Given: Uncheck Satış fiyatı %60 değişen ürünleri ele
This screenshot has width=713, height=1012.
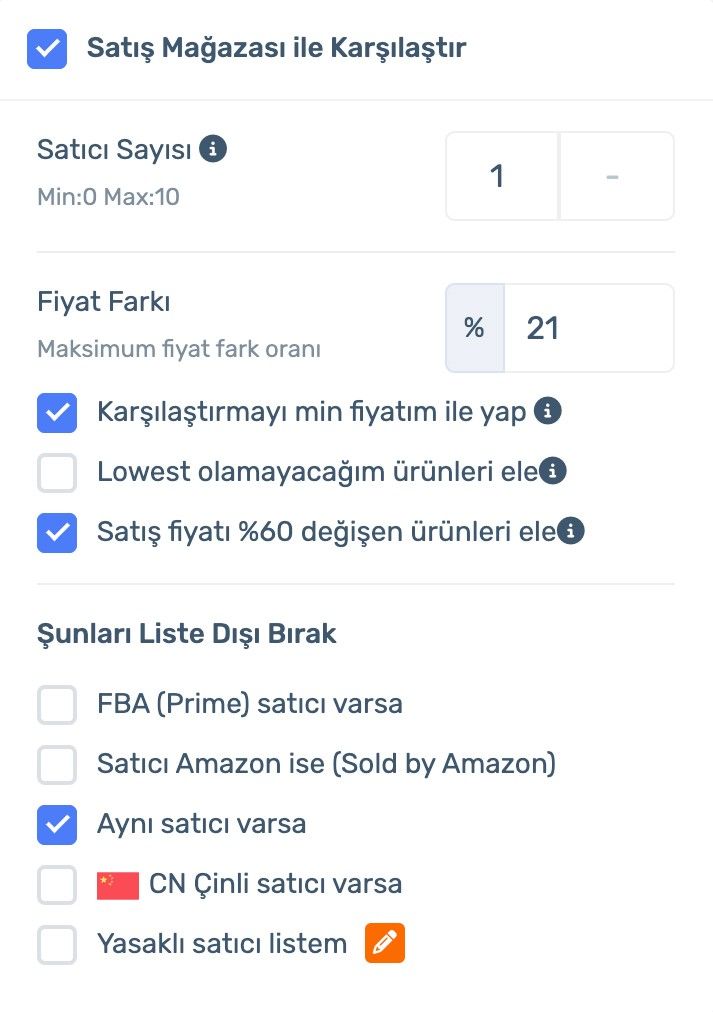Looking at the screenshot, I should 57,532.
